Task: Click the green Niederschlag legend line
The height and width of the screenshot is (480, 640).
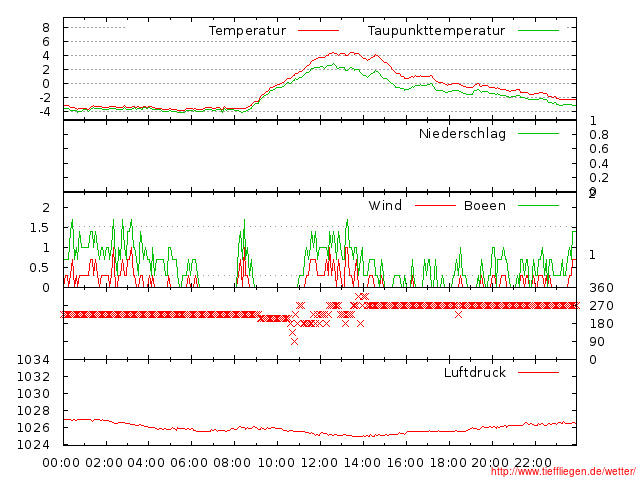Action: tap(538, 133)
